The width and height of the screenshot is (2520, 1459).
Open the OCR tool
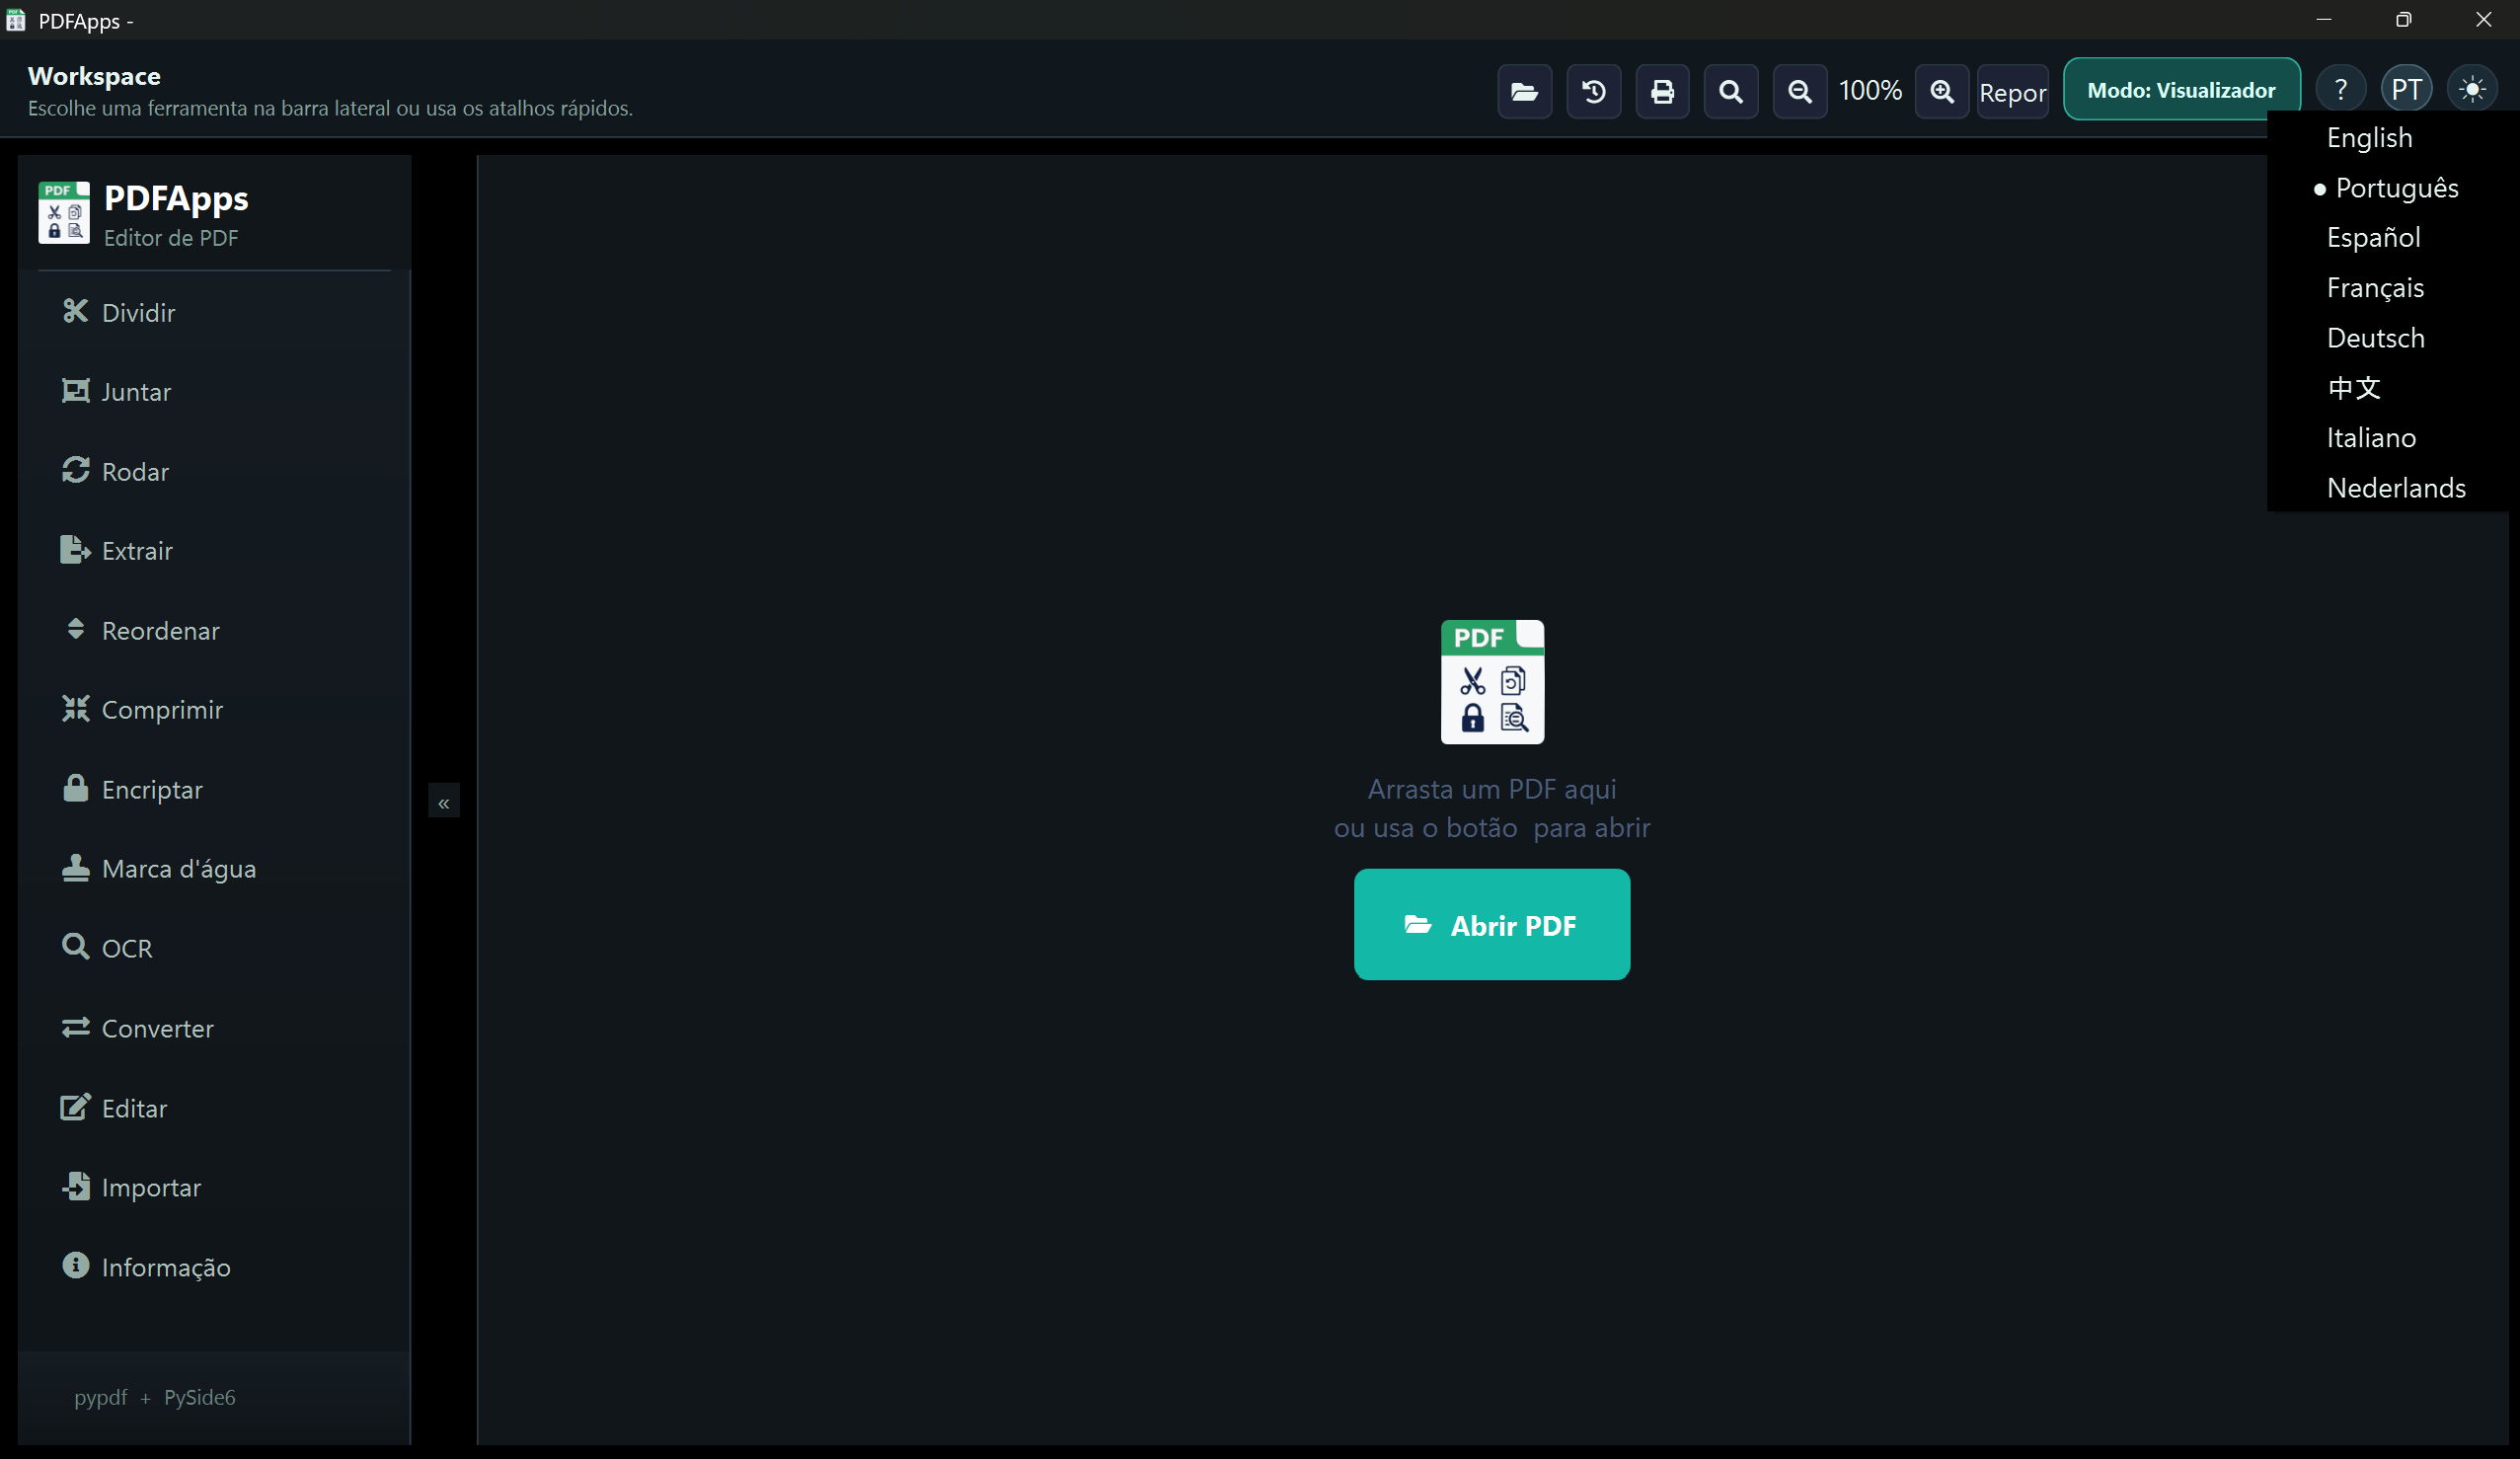point(214,948)
